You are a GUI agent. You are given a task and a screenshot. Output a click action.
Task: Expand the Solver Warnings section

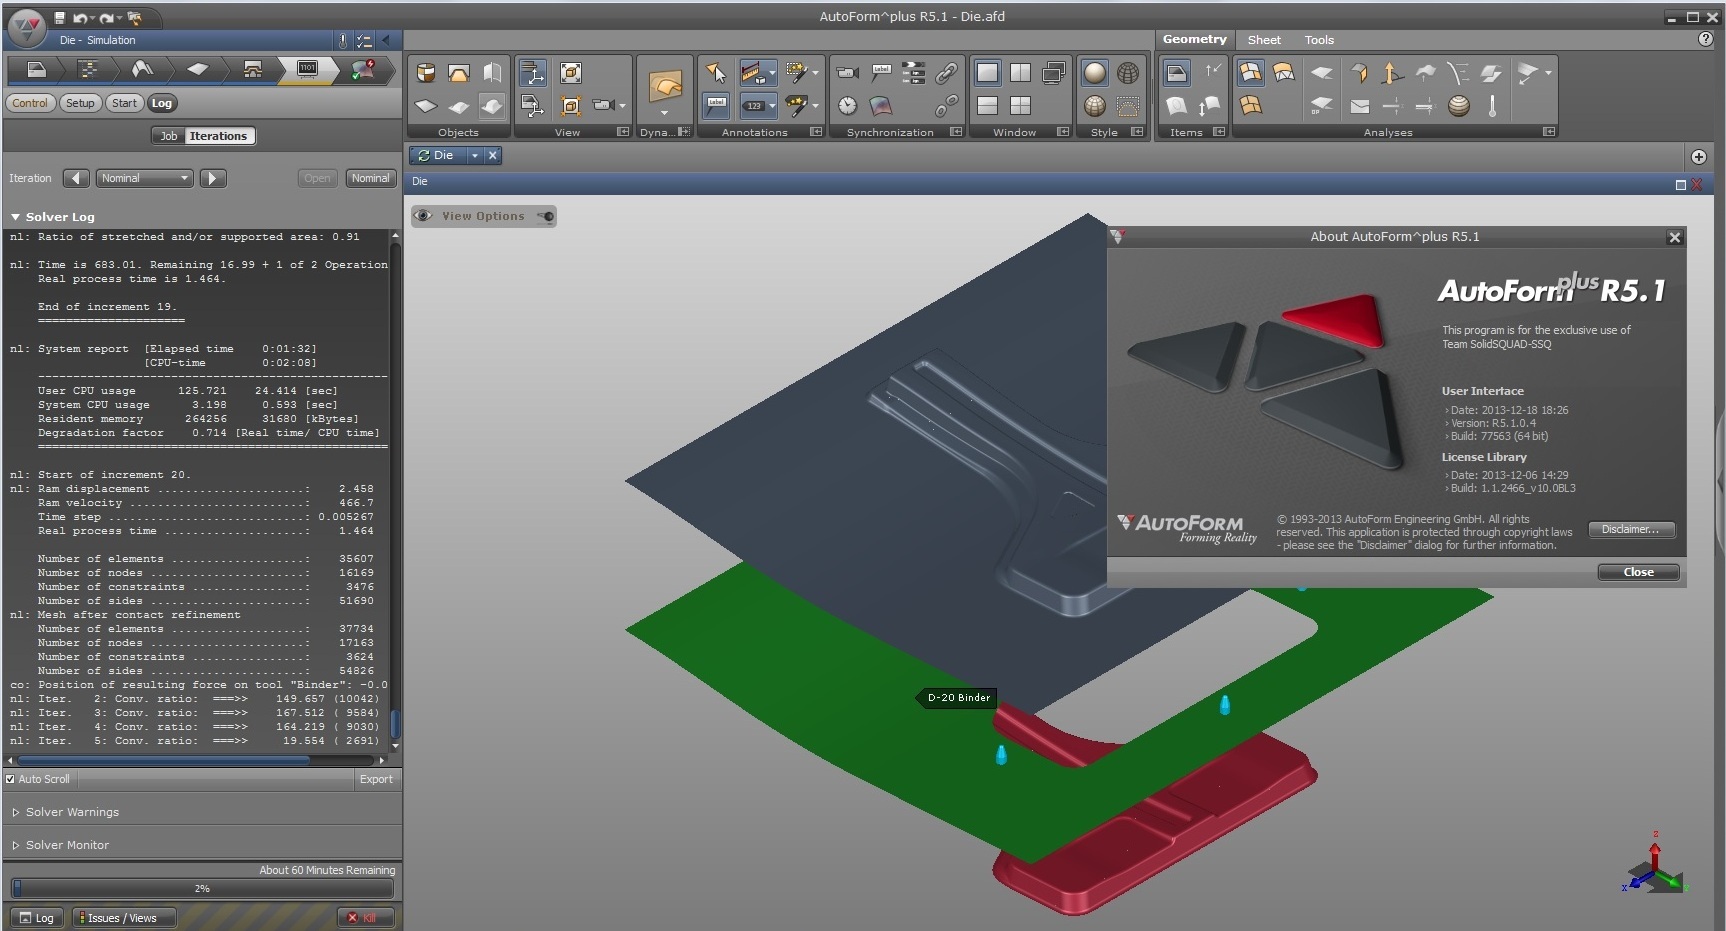click(16, 812)
